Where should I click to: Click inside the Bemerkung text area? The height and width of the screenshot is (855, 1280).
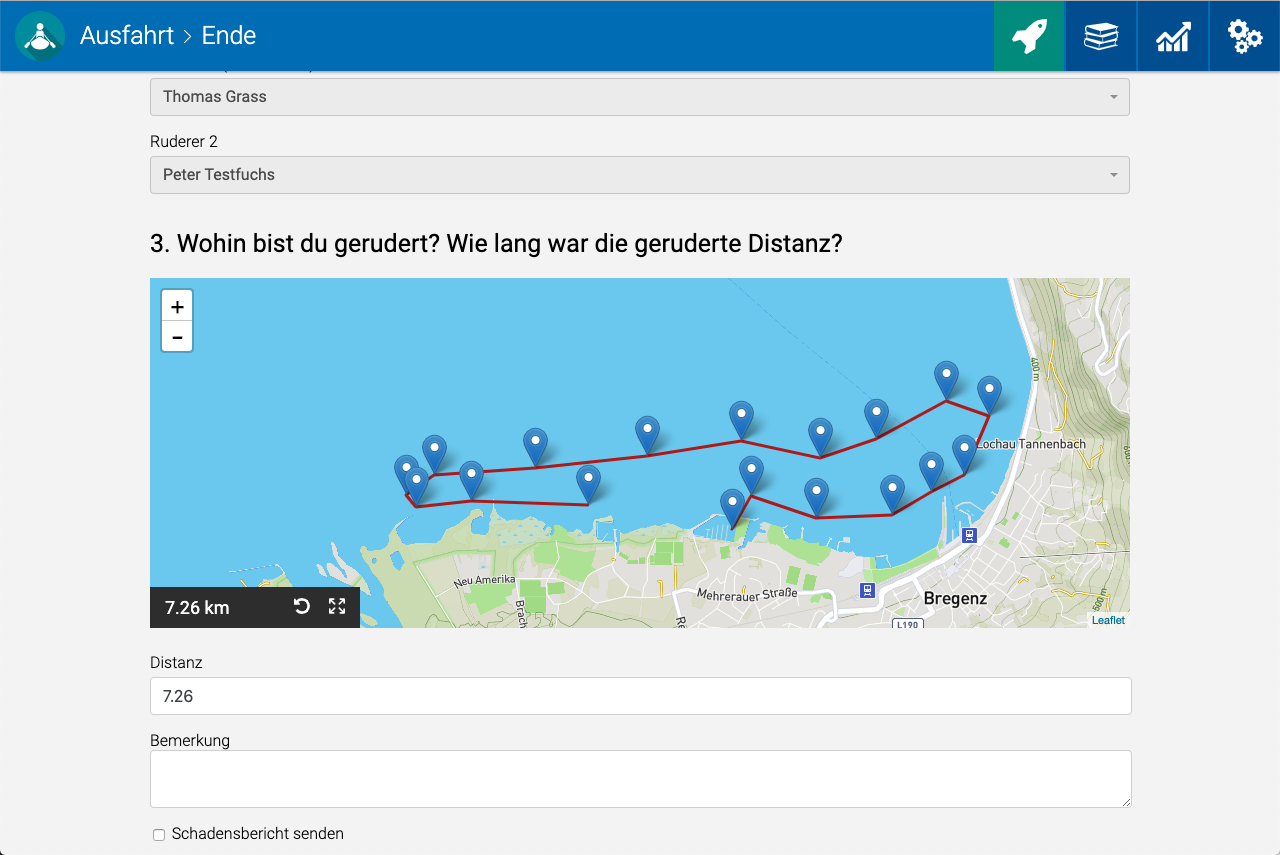(640, 778)
